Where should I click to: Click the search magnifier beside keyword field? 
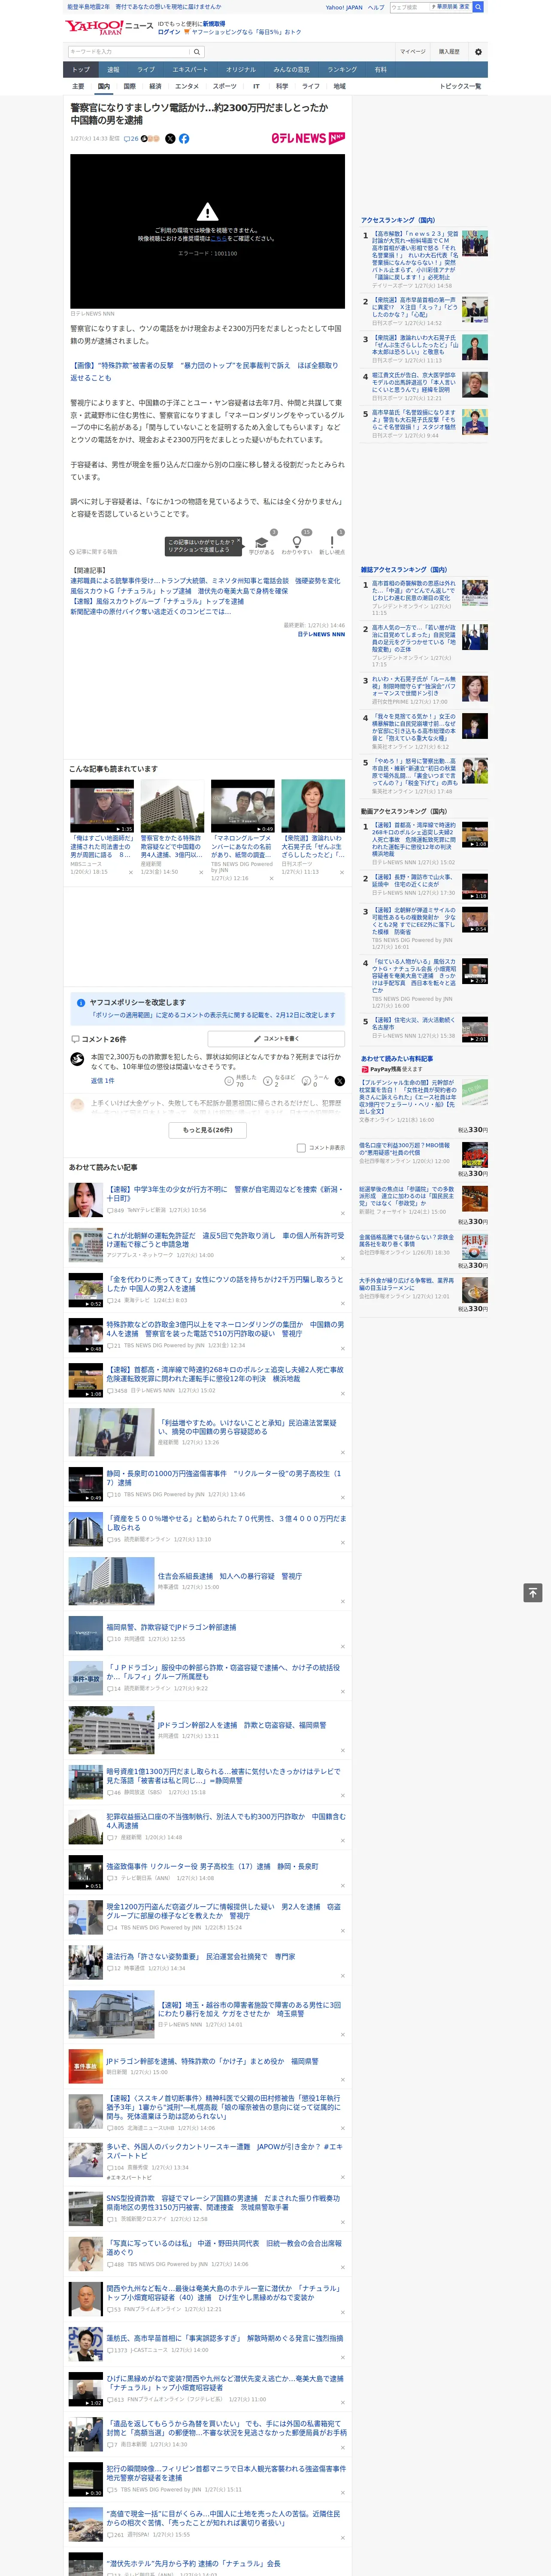[197, 51]
